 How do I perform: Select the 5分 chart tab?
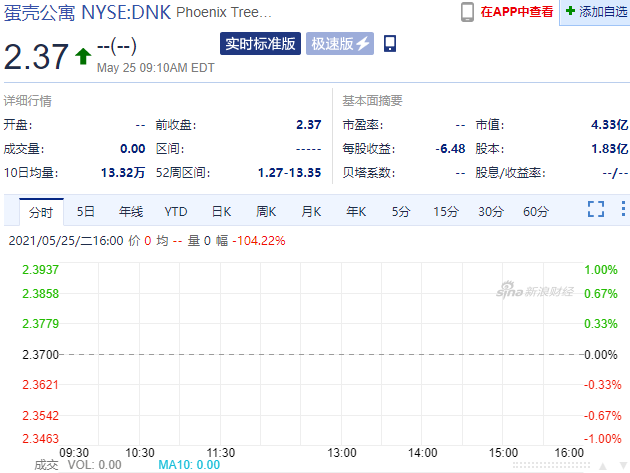[x=401, y=211]
